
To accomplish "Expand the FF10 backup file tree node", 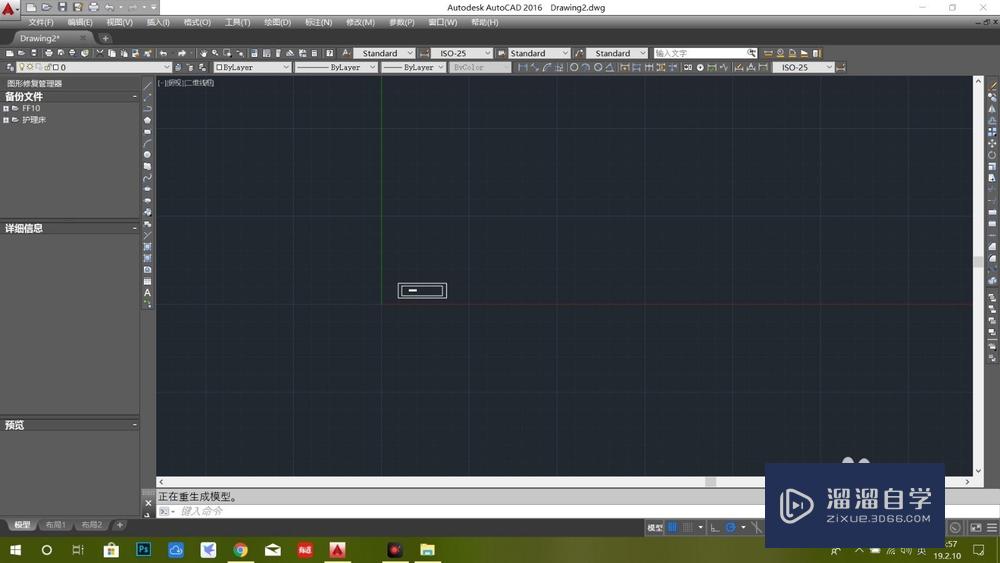I will [6, 108].
